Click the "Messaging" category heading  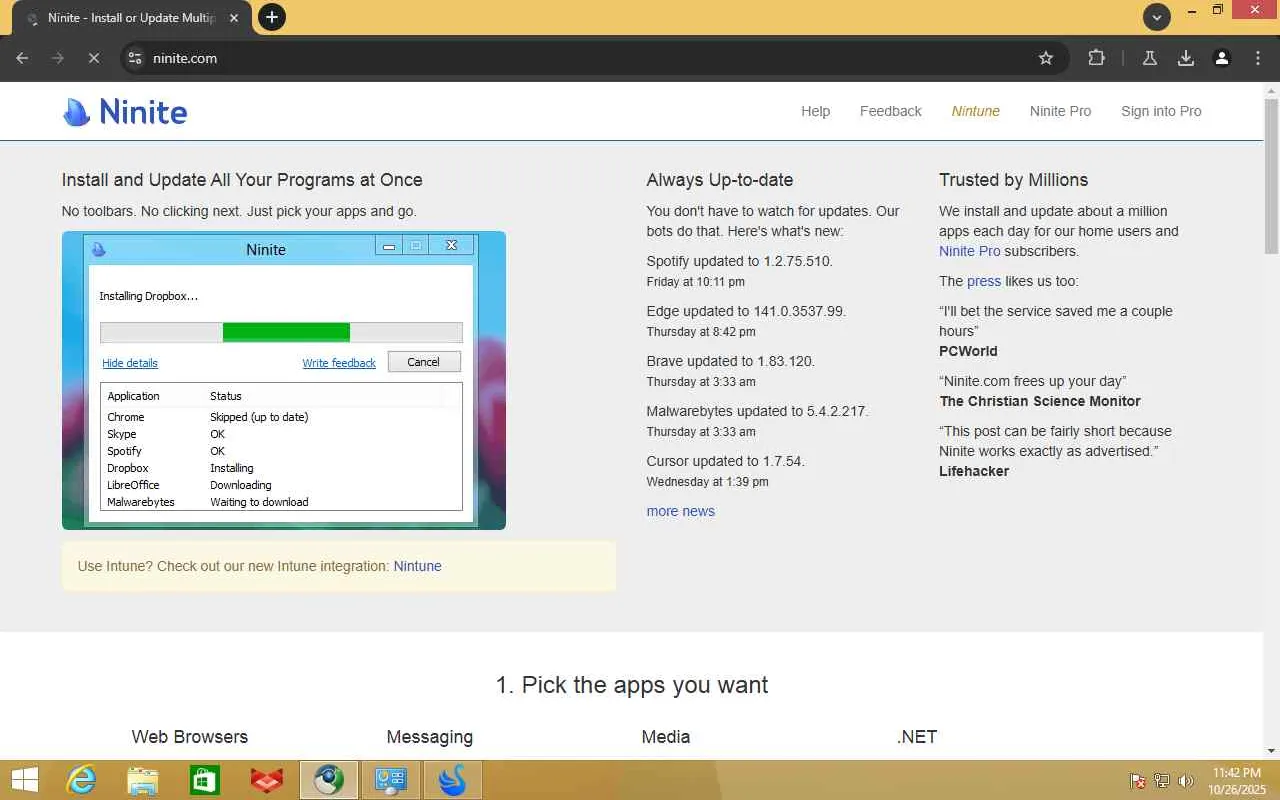[430, 737]
